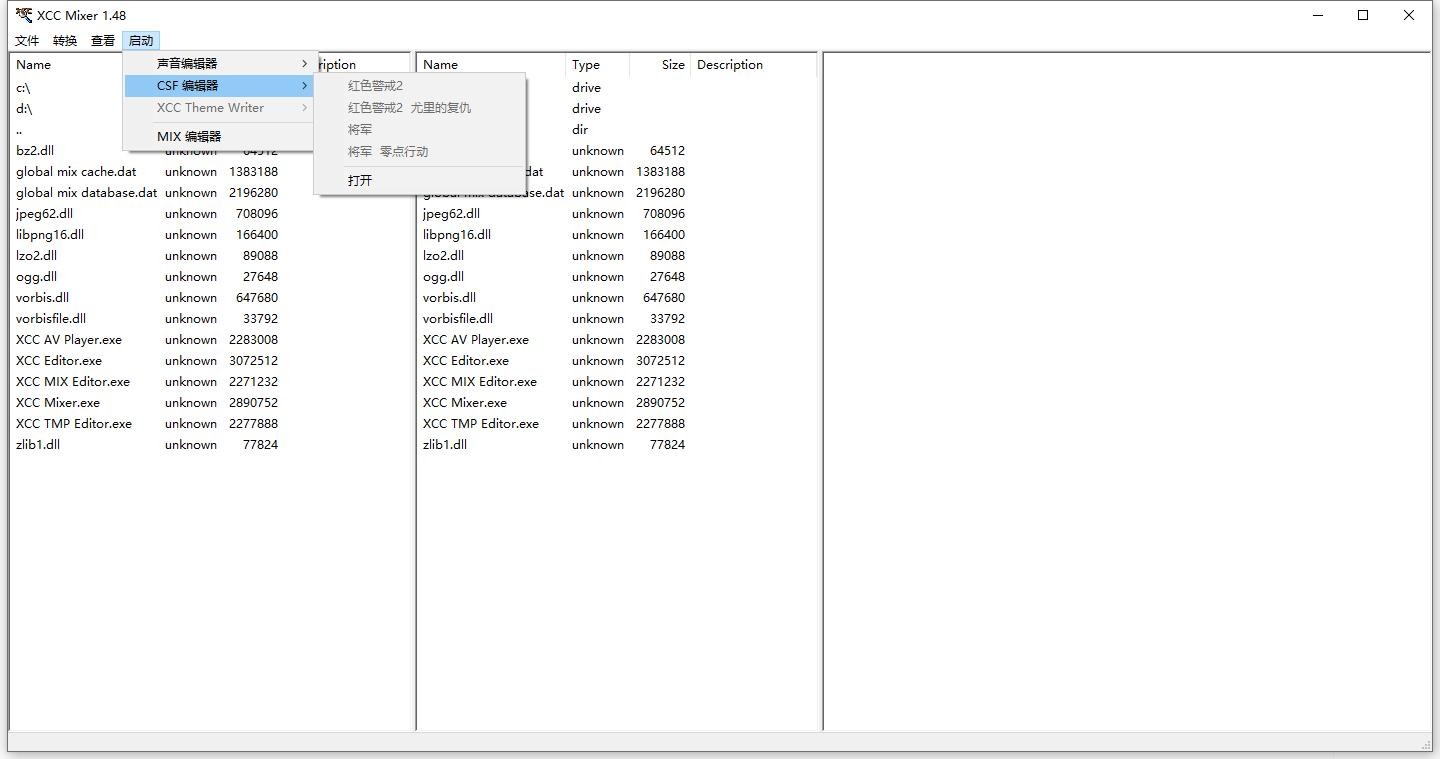Select parent directory .. in left pane

click(x=19, y=129)
